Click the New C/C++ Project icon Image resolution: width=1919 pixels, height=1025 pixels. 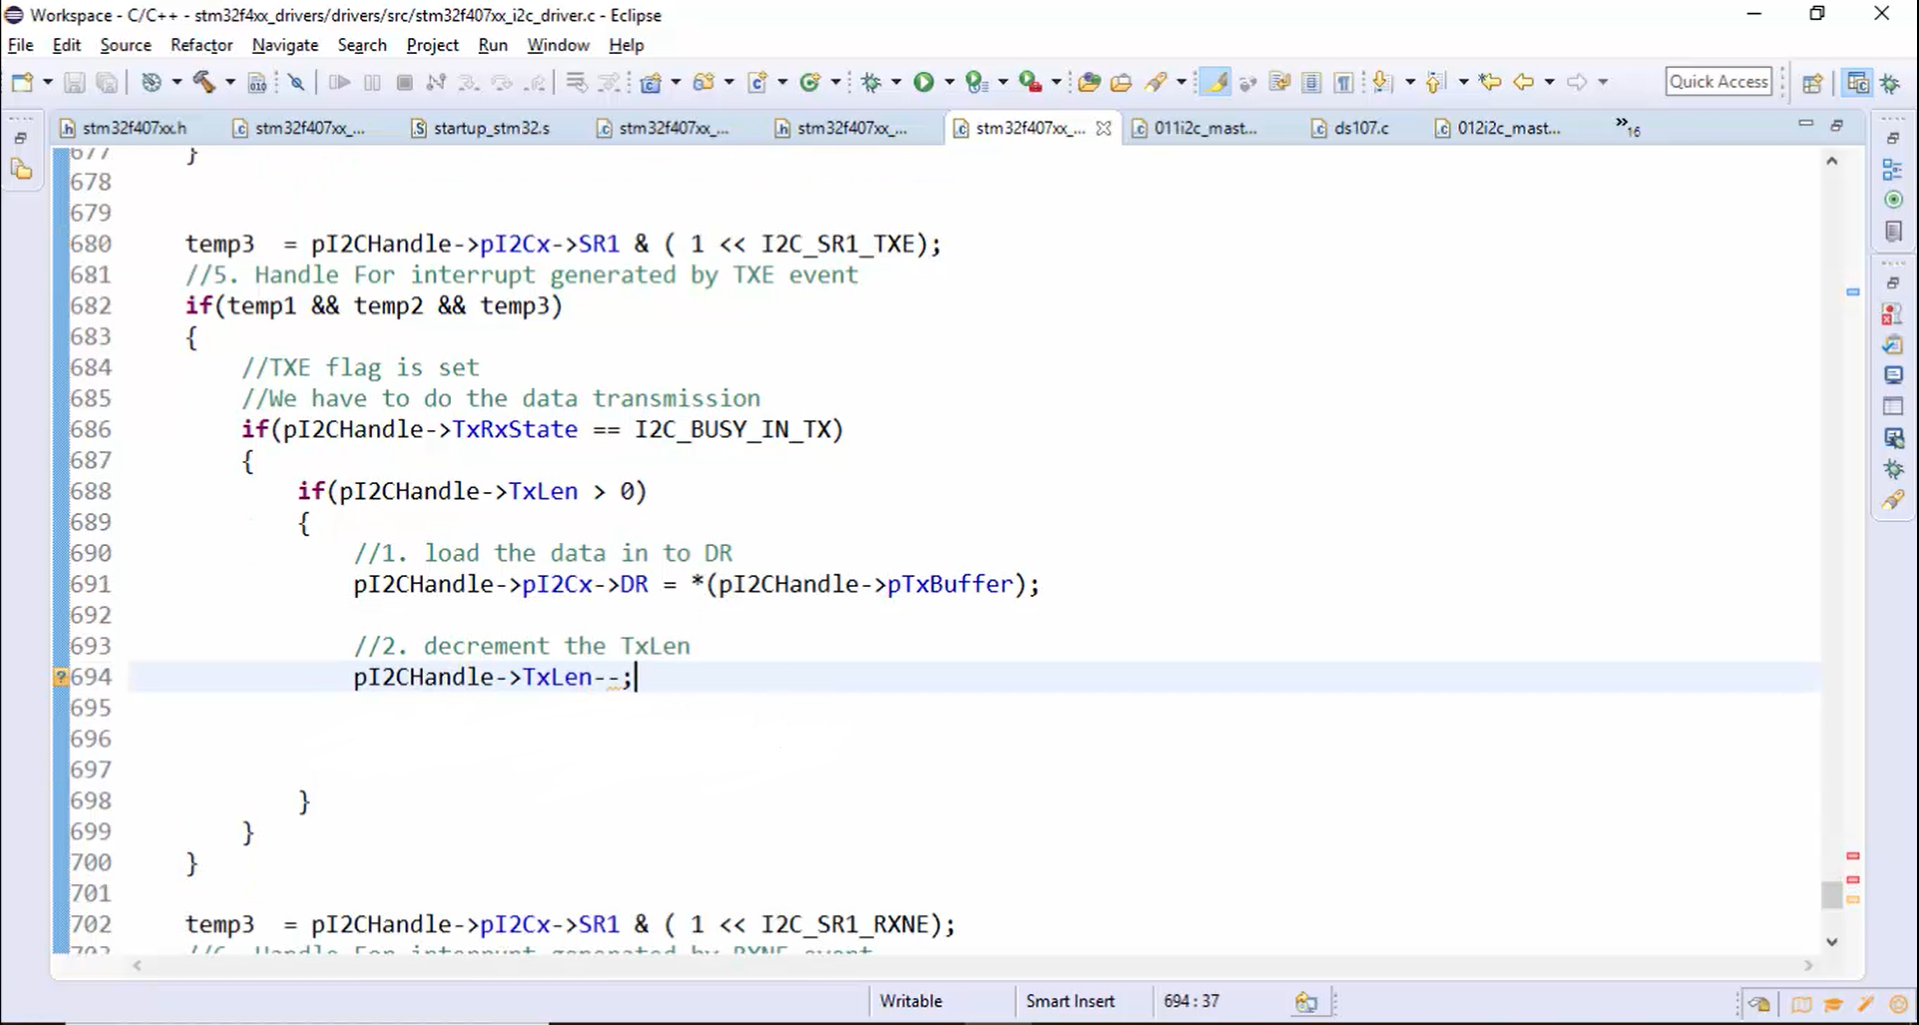pyautogui.click(x=651, y=82)
